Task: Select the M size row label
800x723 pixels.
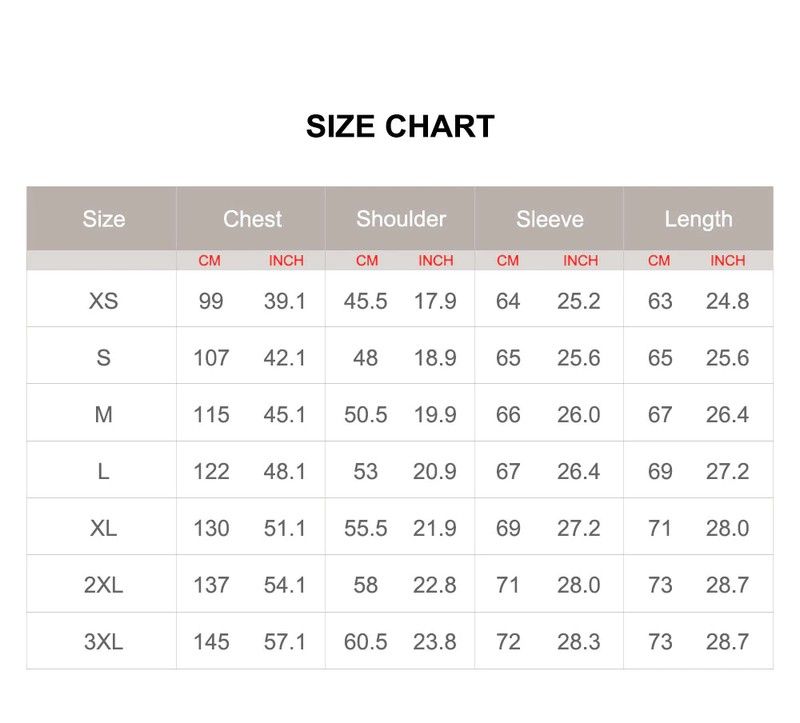Action: (104, 414)
